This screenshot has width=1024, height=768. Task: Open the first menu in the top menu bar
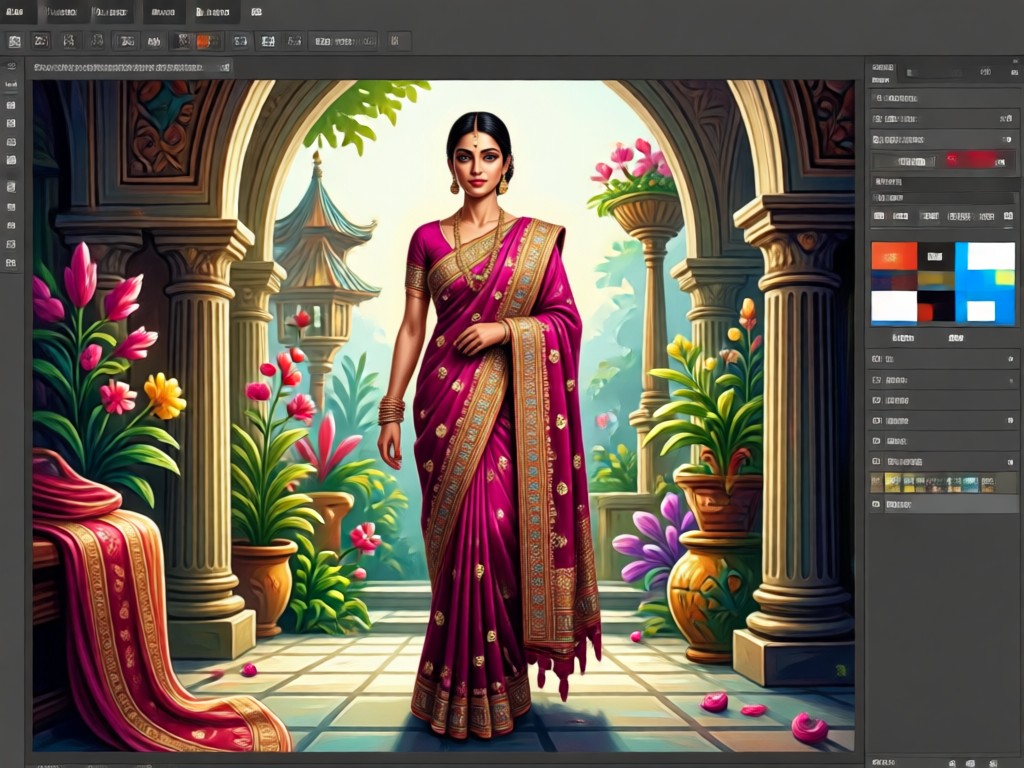click(x=14, y=12)
